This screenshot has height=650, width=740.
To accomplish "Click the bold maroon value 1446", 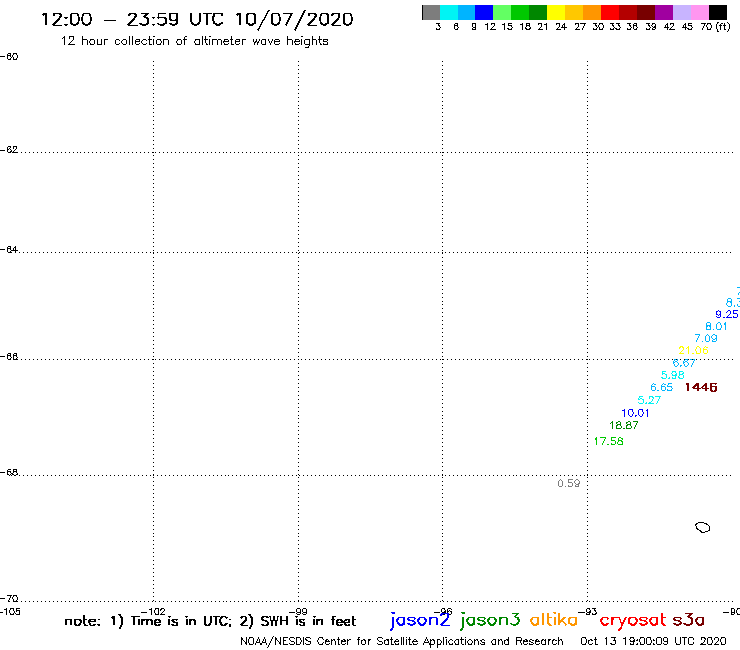I will click(x=701, y=388).
